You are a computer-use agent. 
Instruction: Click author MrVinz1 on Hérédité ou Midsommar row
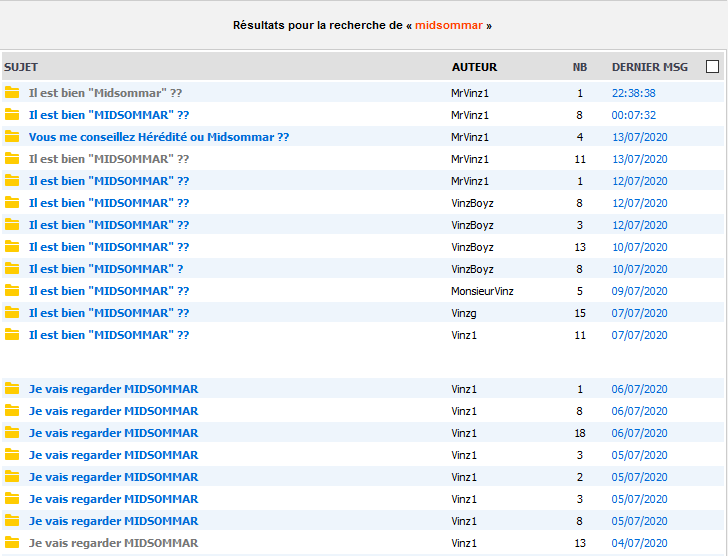[x=470, y=137]
